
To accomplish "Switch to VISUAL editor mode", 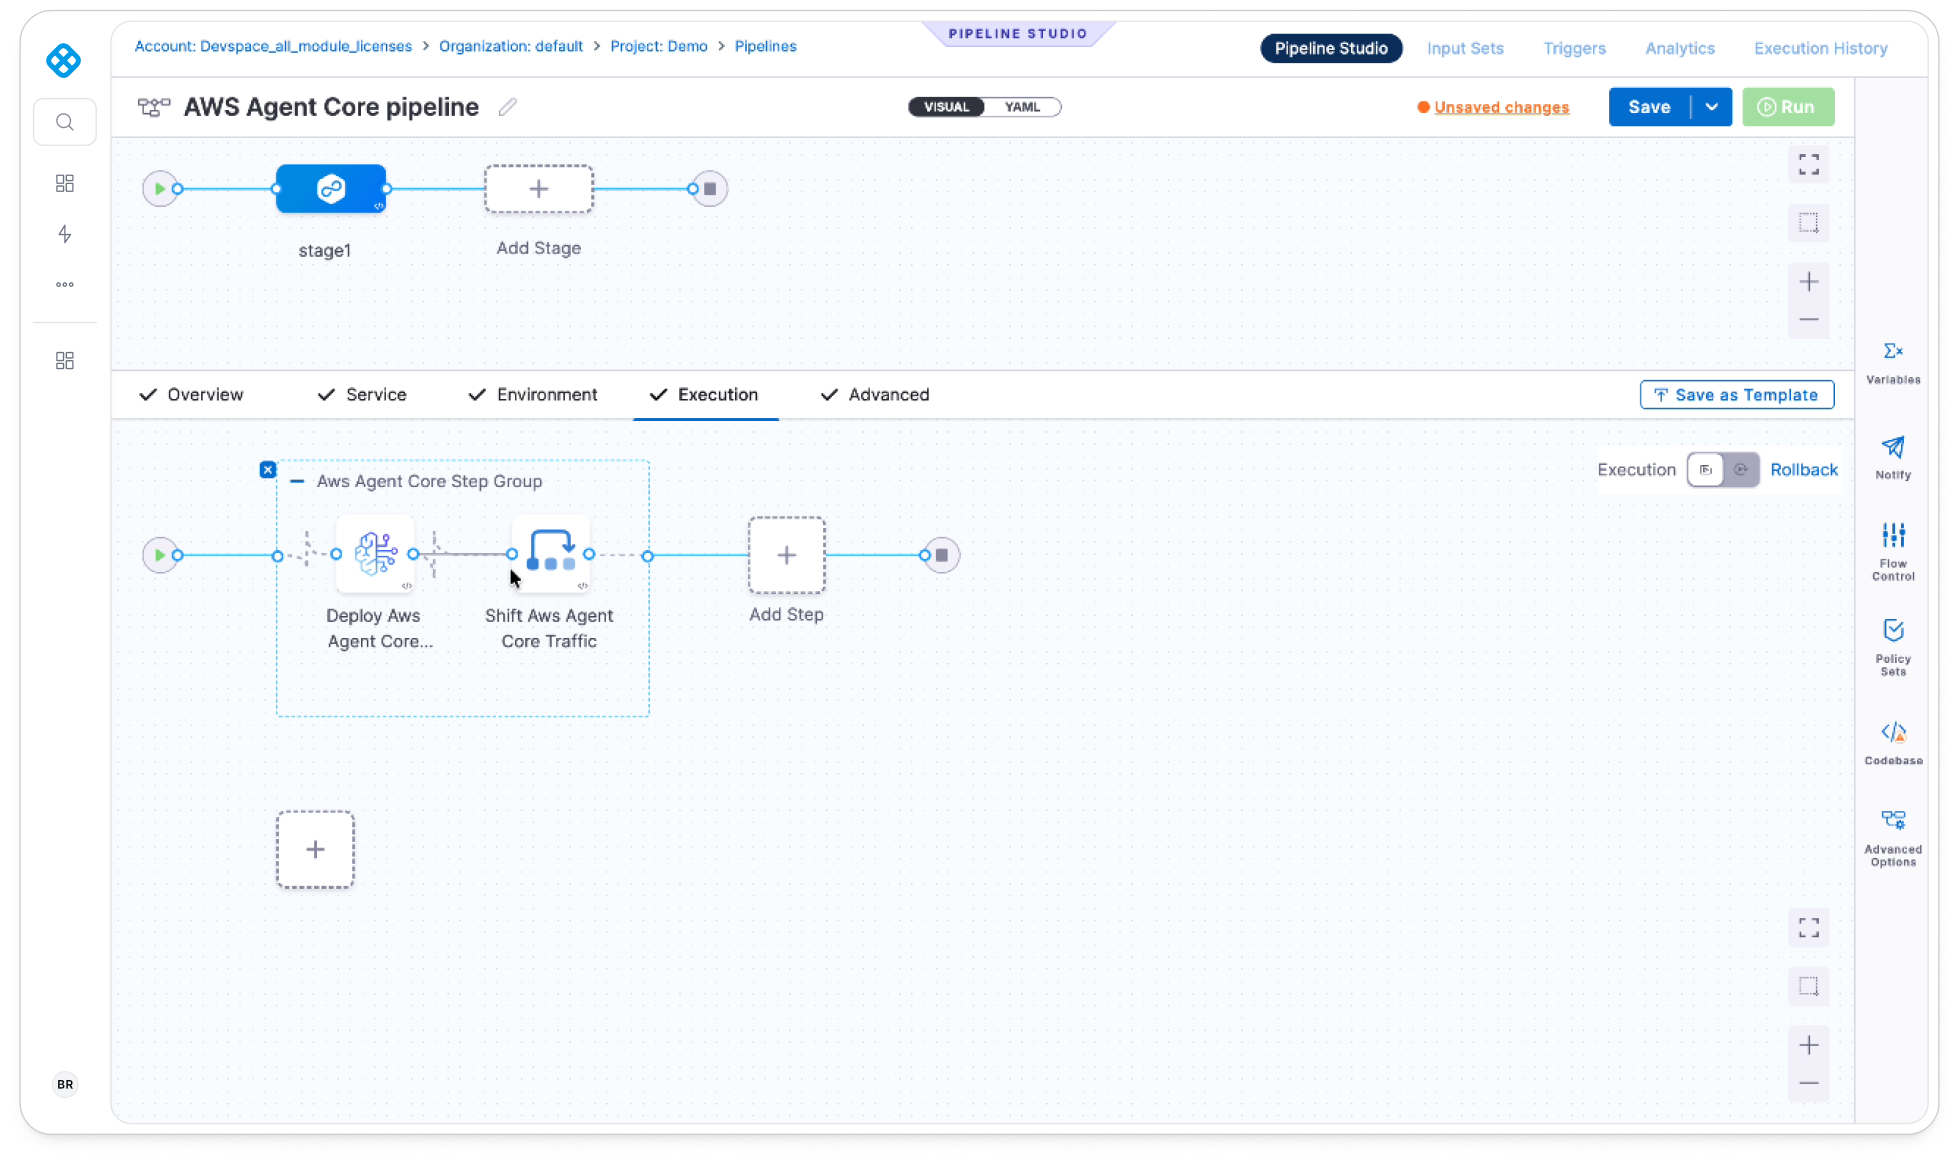I will point(946,107).
